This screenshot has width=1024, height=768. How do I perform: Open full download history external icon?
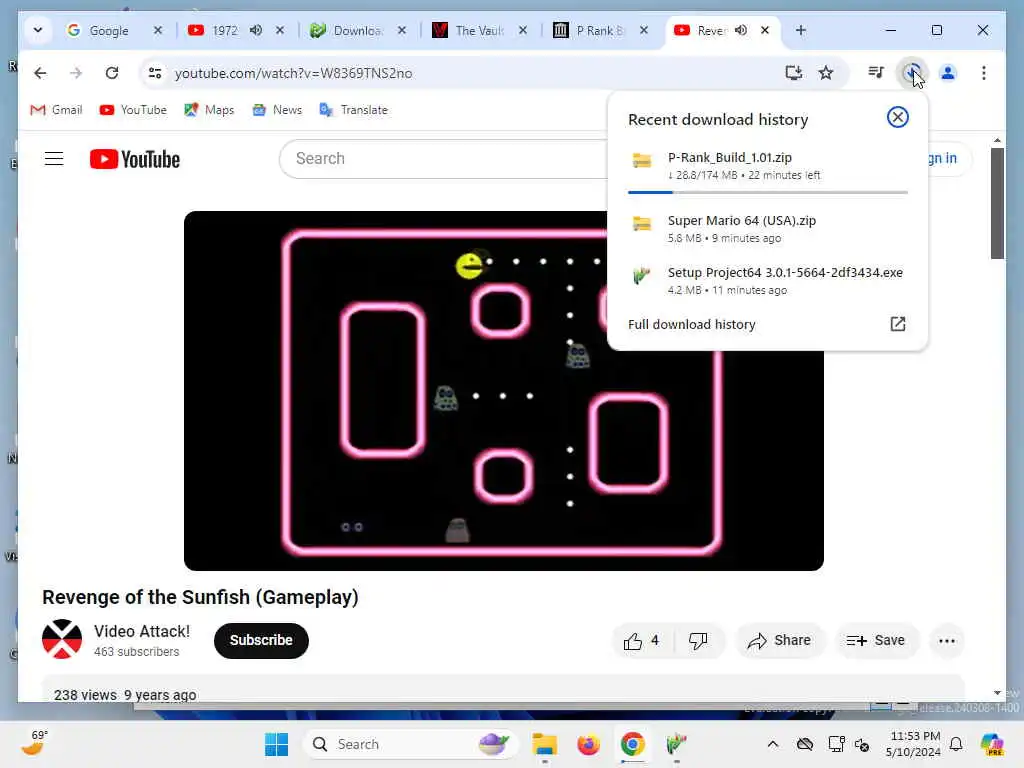coord(897,324)
